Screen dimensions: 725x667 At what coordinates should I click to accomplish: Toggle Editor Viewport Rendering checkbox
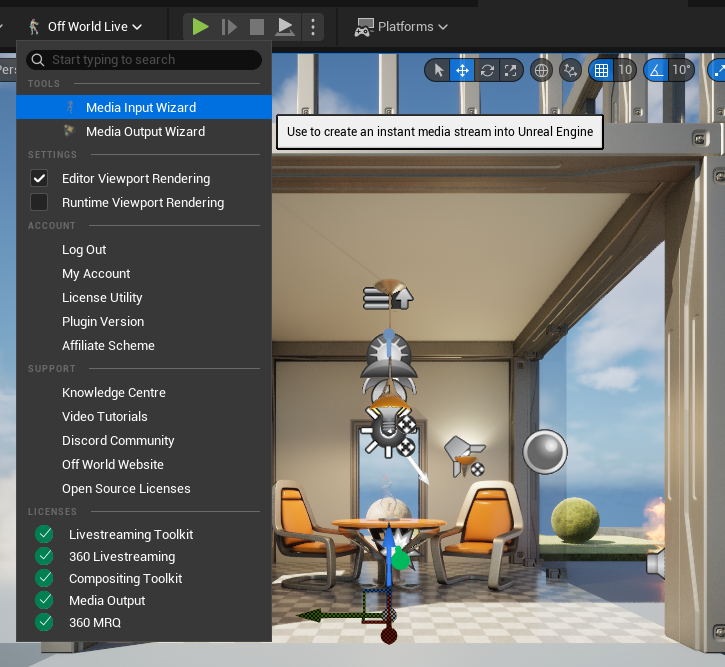tap(39, 178)
